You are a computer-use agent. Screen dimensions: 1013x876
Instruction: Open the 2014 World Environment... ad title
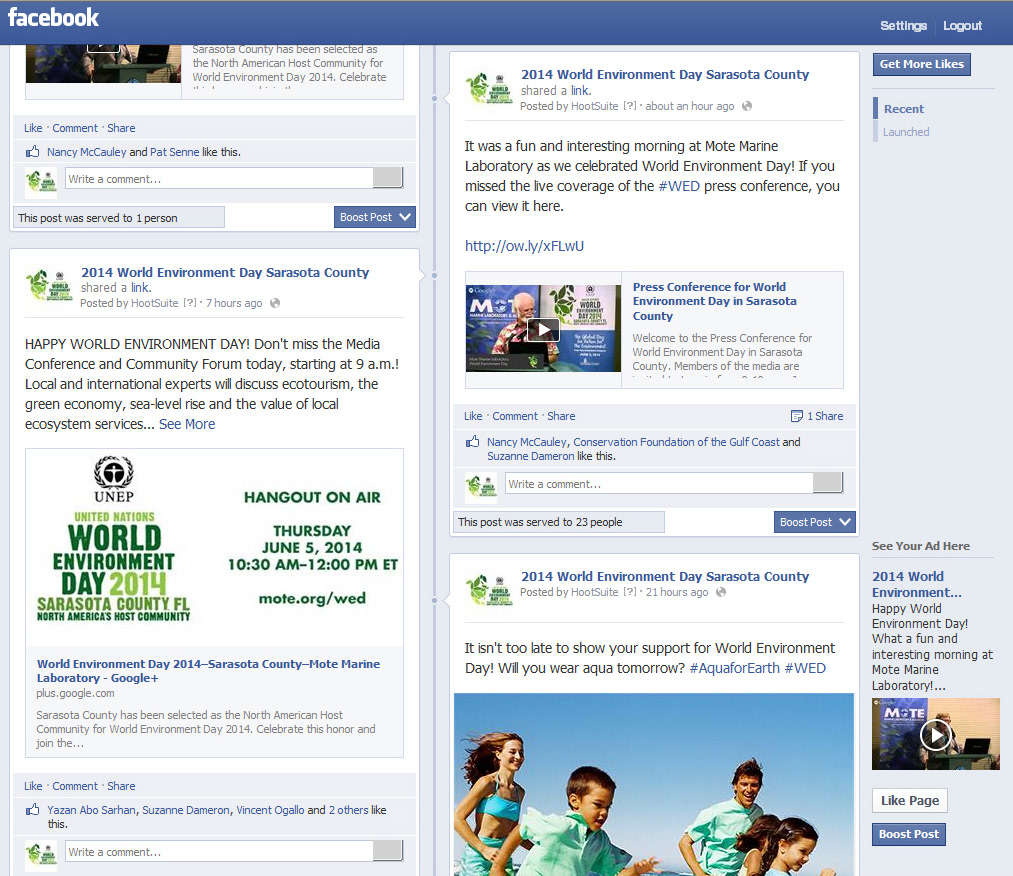[x=916, y=584]
